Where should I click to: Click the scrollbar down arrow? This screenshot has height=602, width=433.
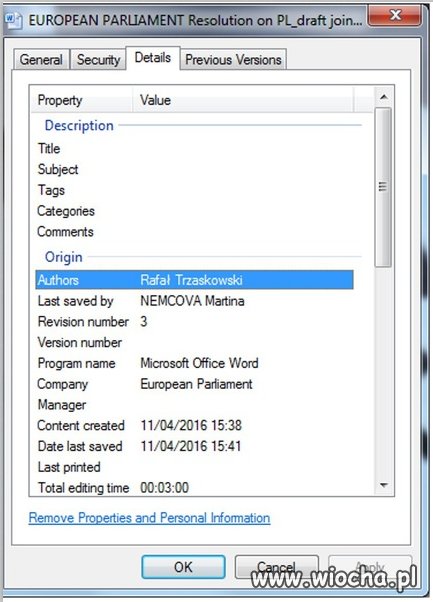383,485
